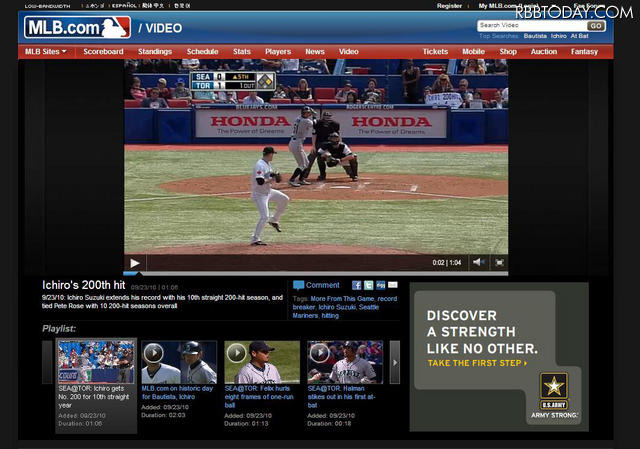640x449 pixels.
Task: Open the More From This Game tag
Action: coord(342,299)
